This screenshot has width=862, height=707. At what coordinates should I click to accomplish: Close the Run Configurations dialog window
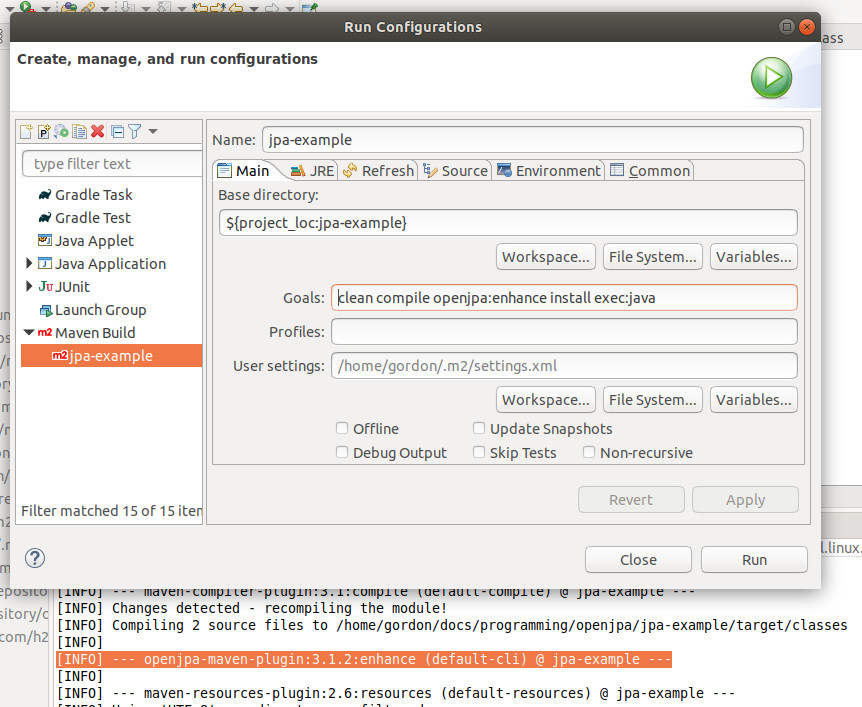(x=806, y=26)
